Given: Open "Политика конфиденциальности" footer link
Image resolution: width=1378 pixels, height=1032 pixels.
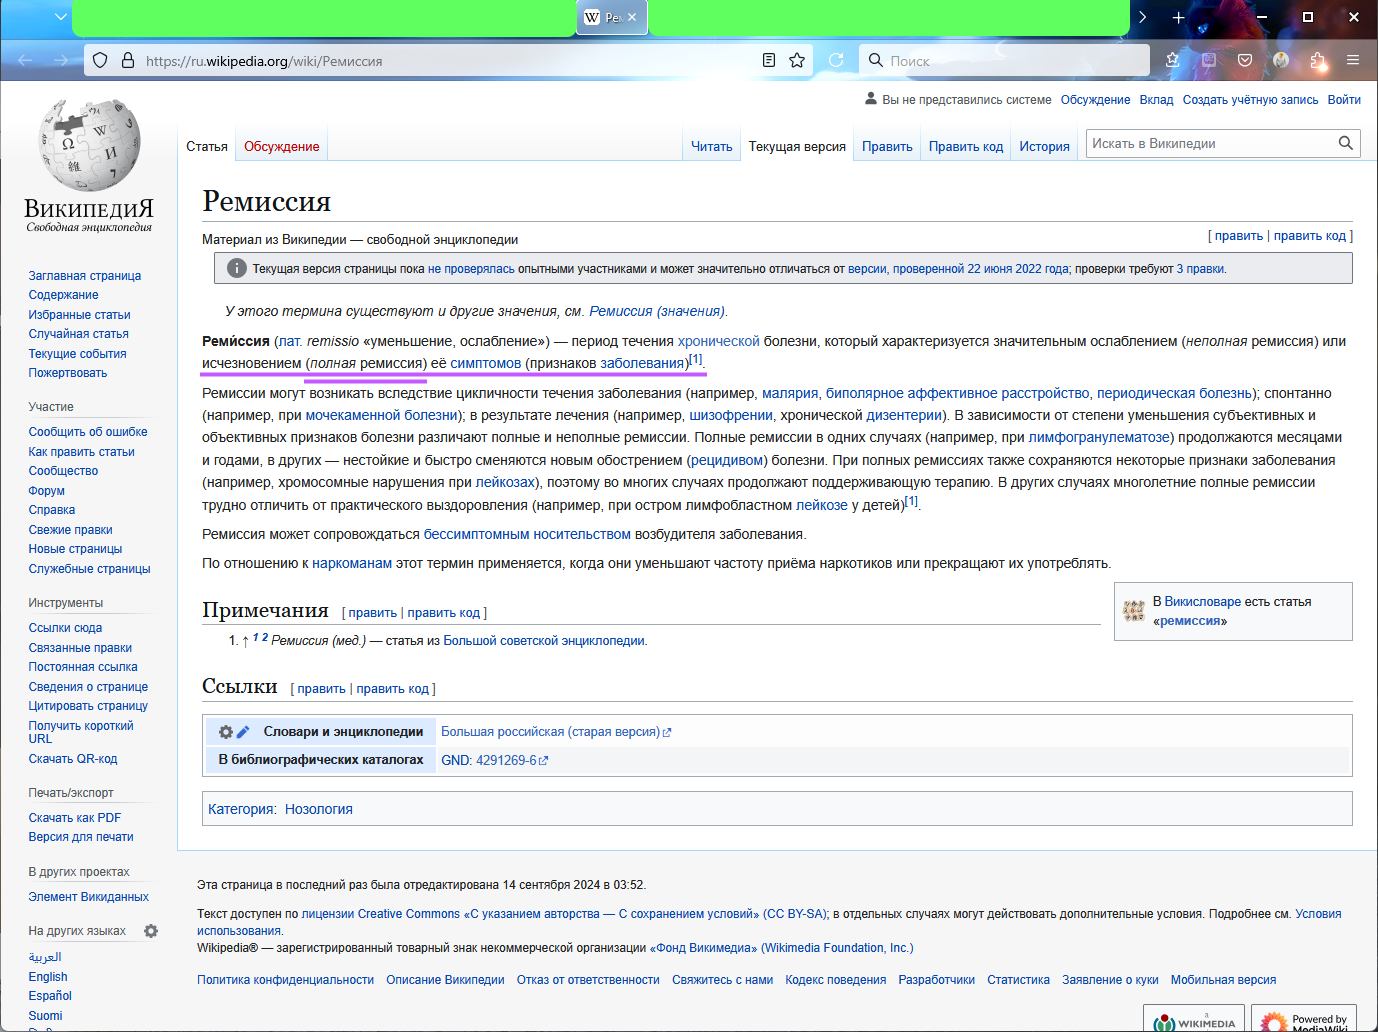Looking at the screenshot, I should (x=285, y=980).
